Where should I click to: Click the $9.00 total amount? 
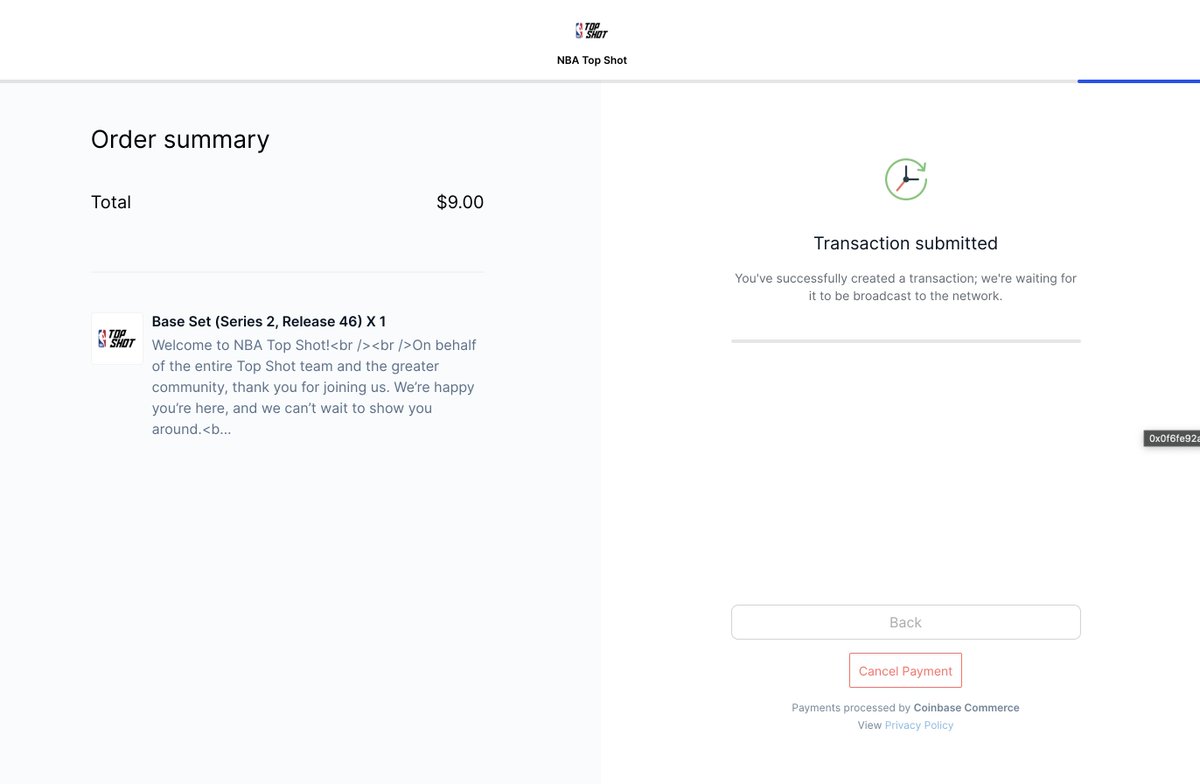coord(460,202)
